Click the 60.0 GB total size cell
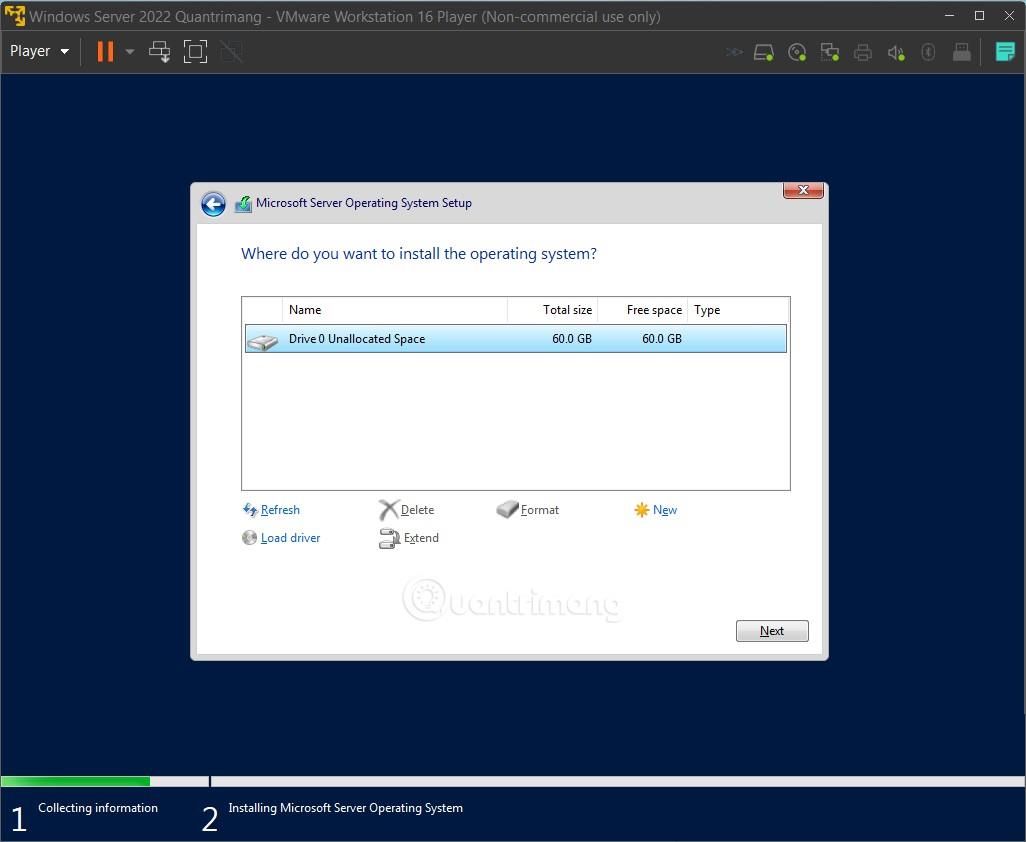Screen dimensions: 1026x842 pos(572,338)
